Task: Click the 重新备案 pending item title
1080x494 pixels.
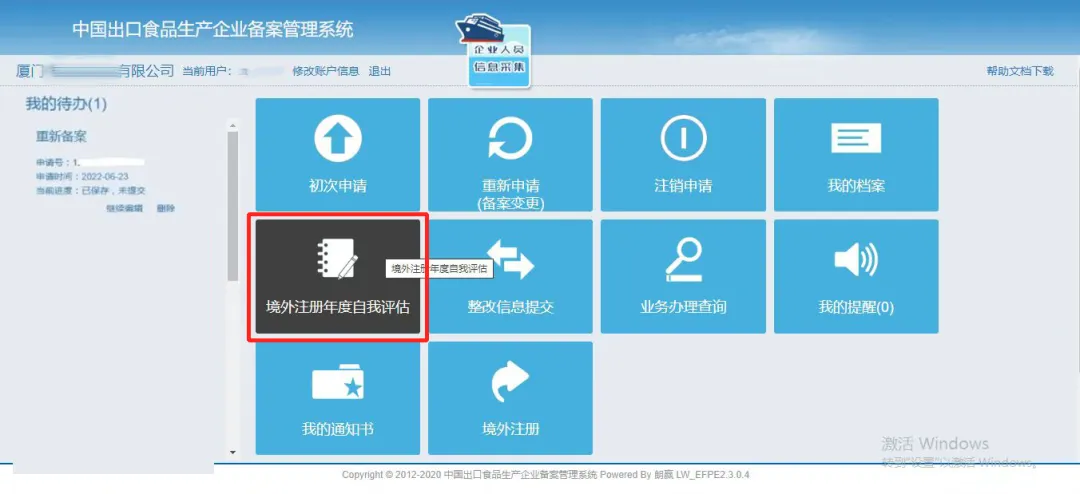Action: pyautogui.click(x=61, y=136)
